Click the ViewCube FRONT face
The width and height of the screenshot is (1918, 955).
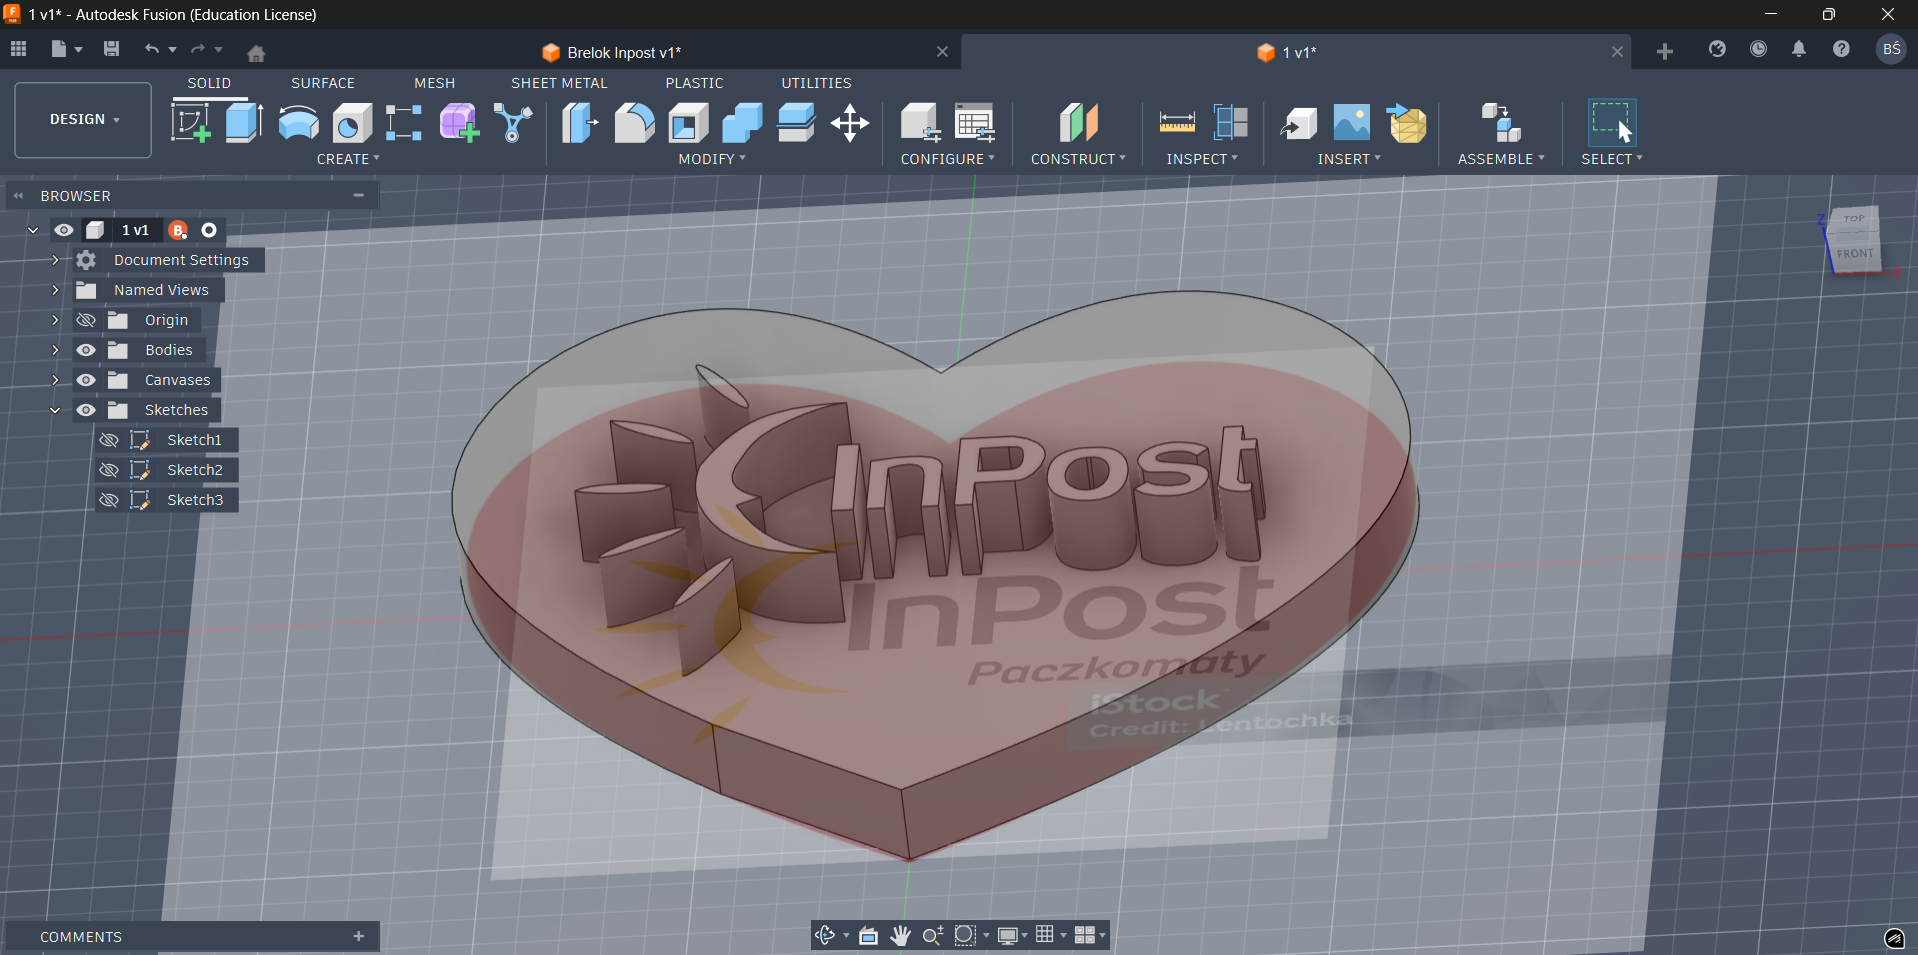pyautogui.click(x=1855, y=254)
